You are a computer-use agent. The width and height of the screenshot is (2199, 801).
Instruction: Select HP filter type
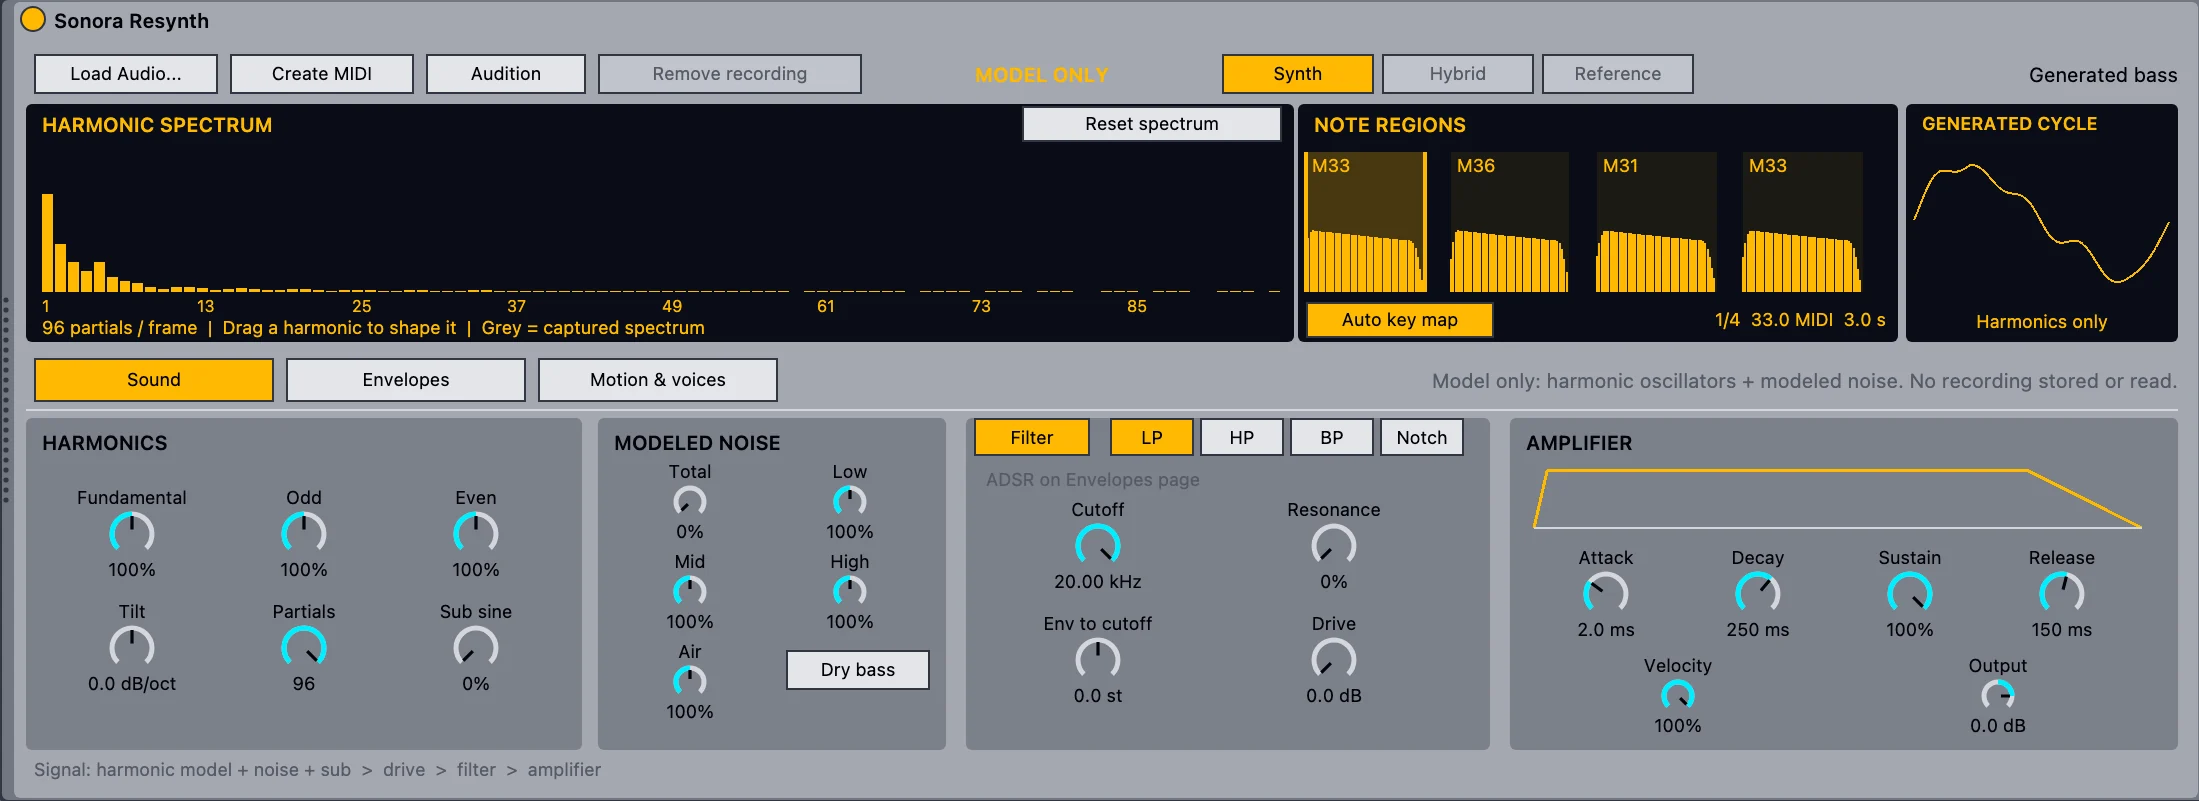(1242, 437)
